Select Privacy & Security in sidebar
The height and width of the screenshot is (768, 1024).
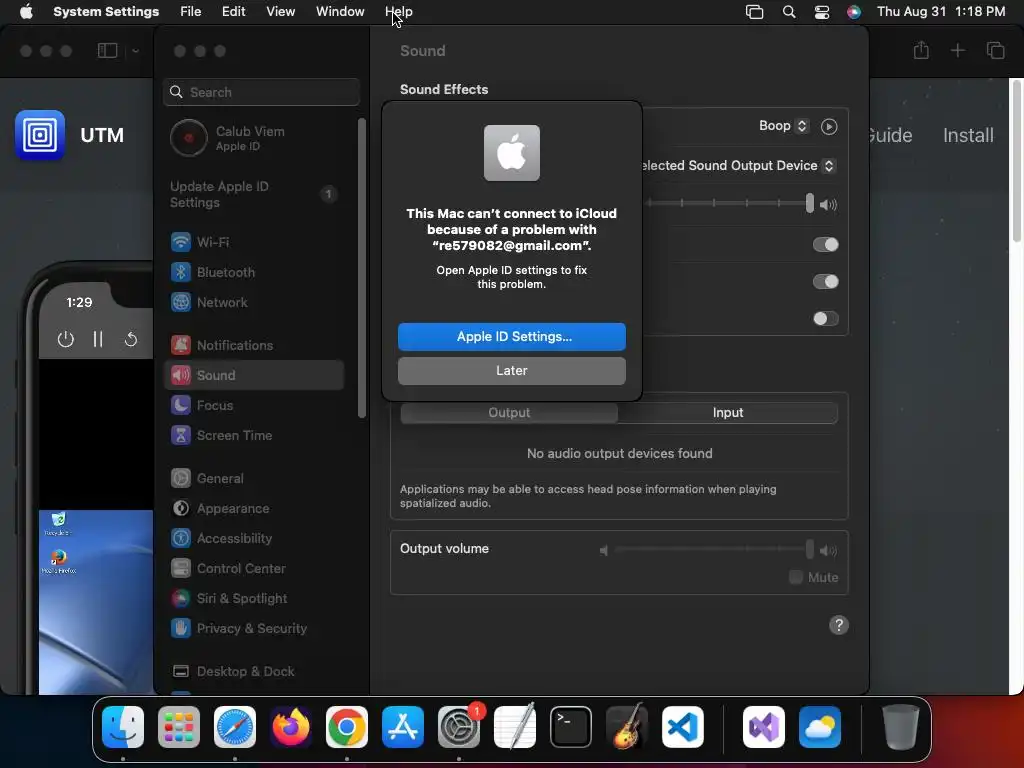coord(255,628)
